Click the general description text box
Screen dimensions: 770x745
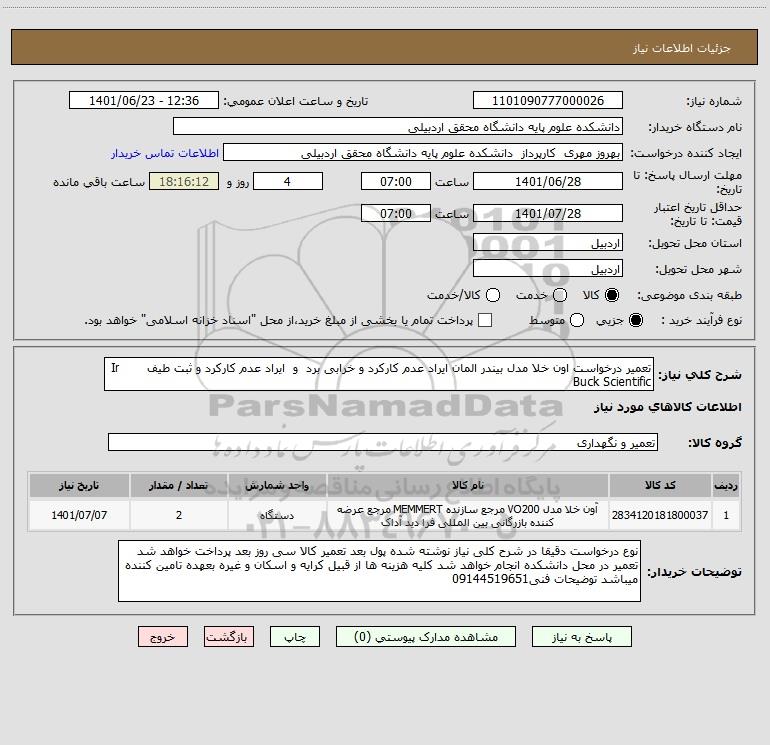379,374
